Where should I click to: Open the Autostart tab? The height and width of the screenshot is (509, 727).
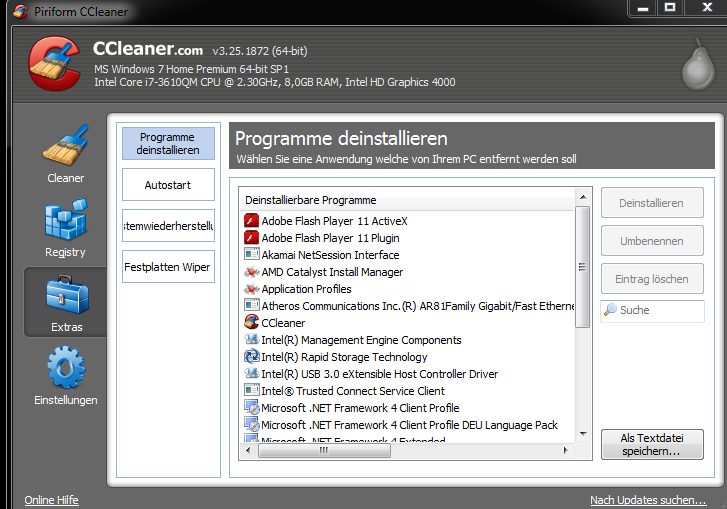[x=168, y=185]
